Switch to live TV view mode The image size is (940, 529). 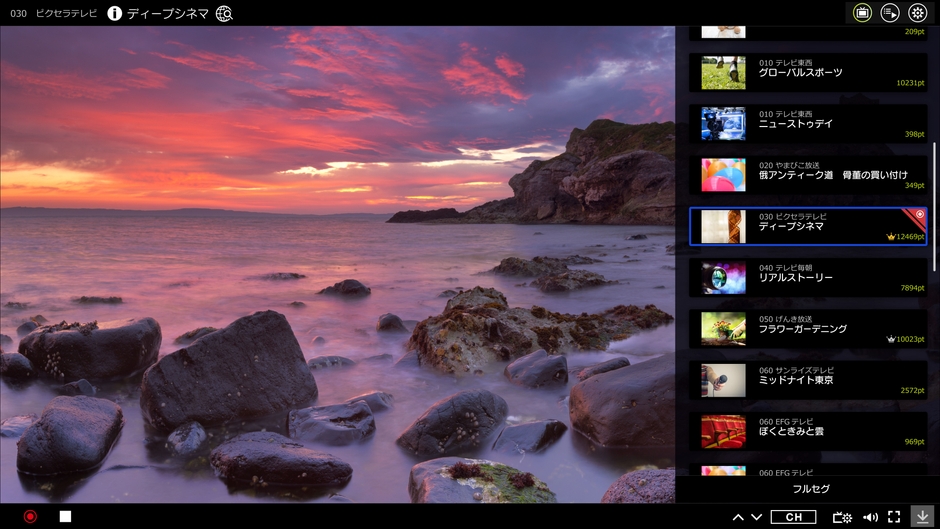861,13
